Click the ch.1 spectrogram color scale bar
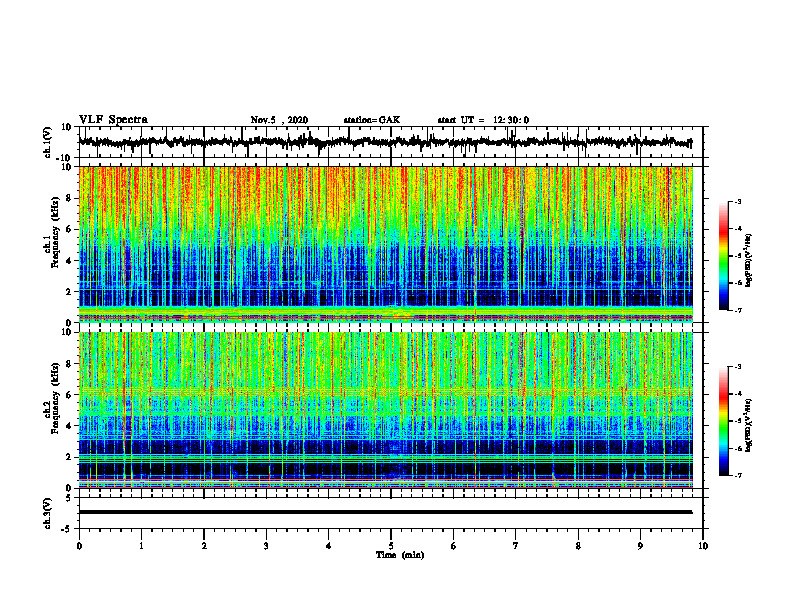Image resolution: width=792 pixels, height=612 pixels. (723, 256)
